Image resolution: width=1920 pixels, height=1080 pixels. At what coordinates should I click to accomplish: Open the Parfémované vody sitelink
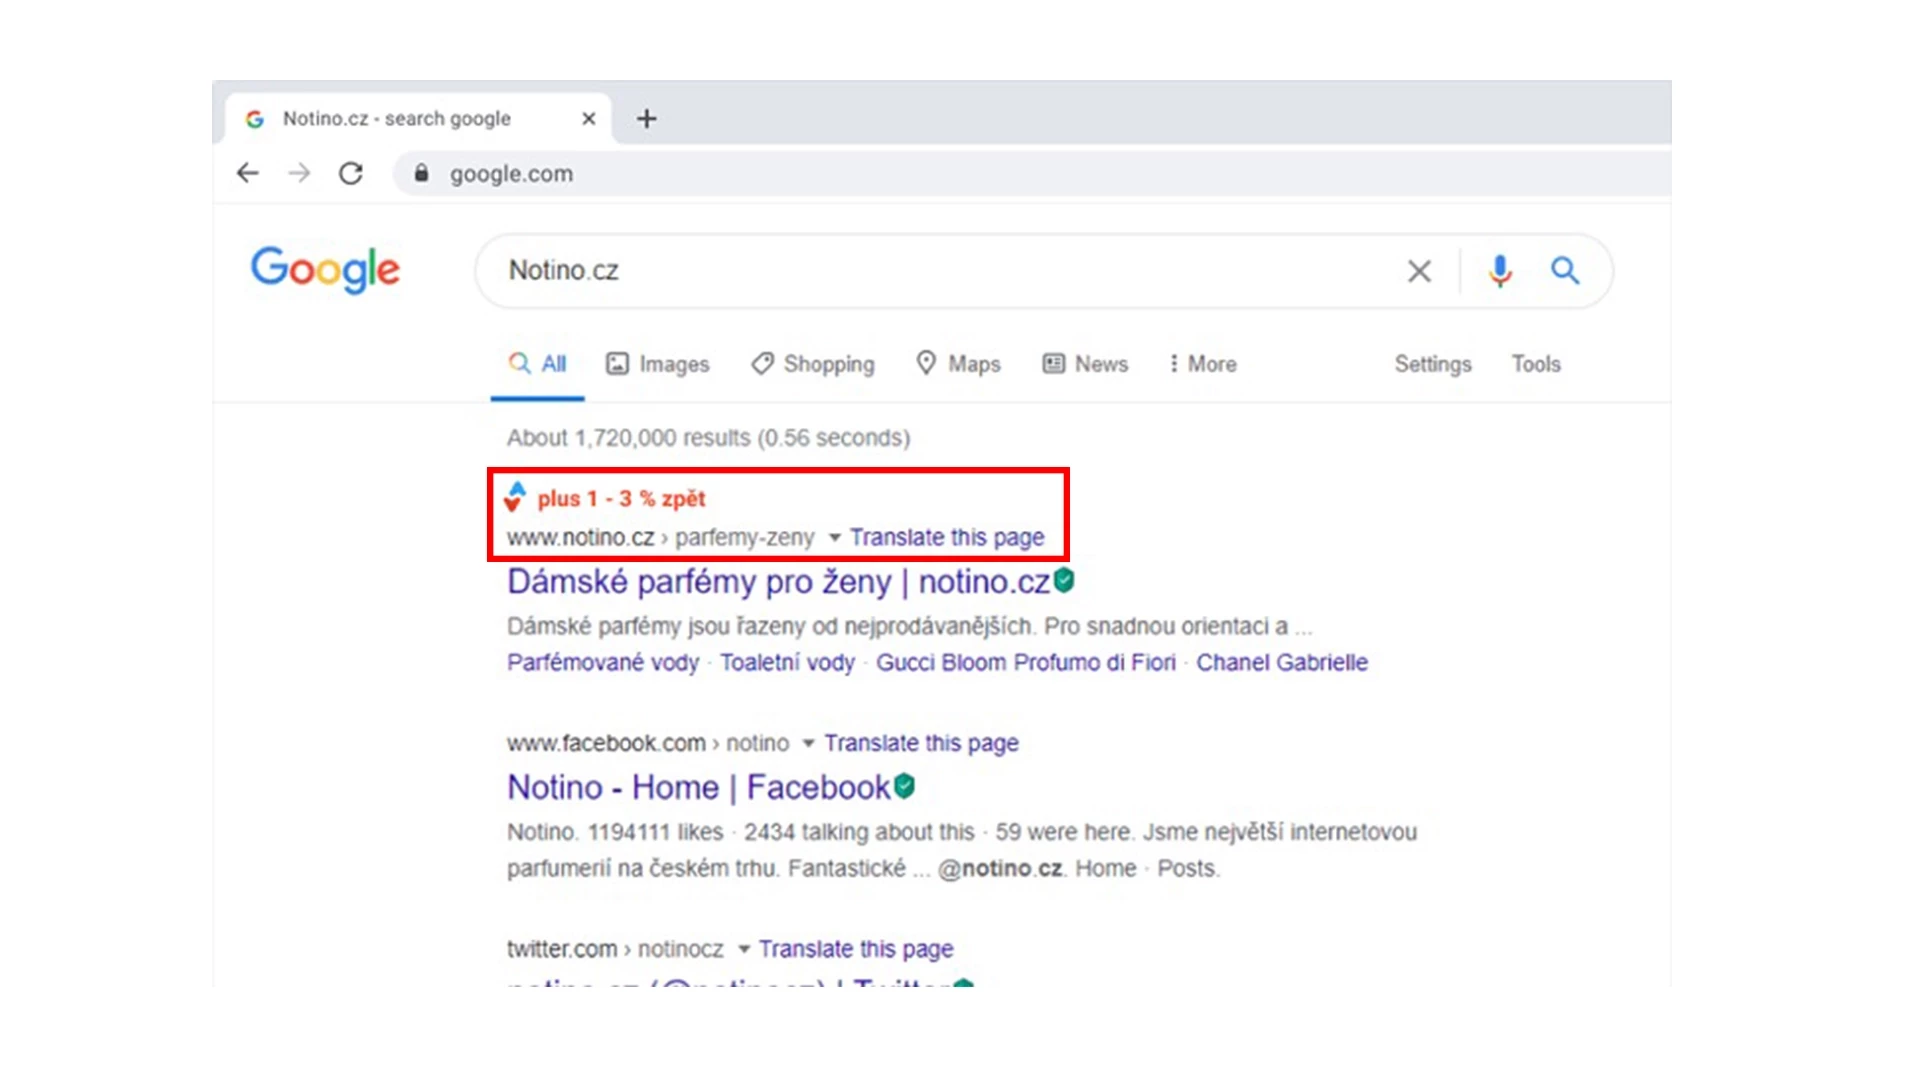coord(603,662)
